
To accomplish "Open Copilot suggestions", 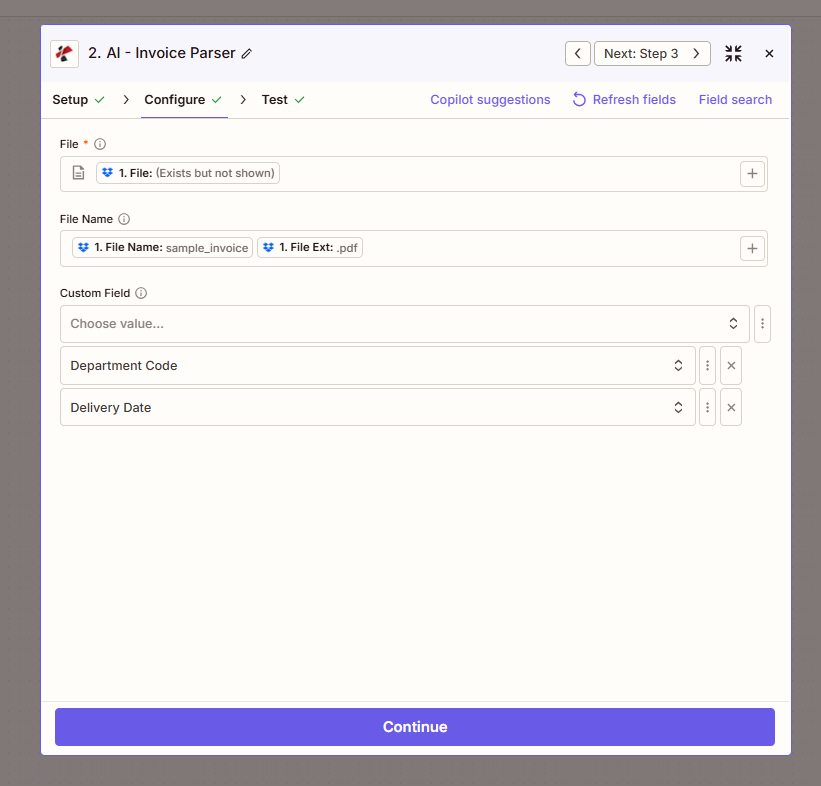I will pos(490,99).
